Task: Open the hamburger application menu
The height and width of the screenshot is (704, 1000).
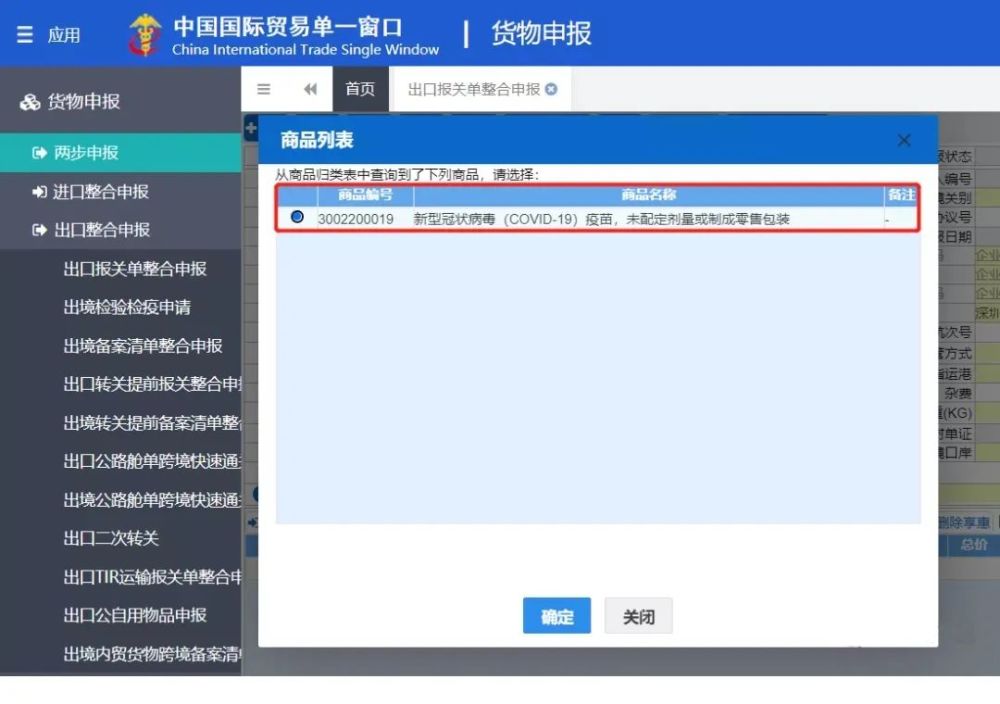Action: point(25,34)
